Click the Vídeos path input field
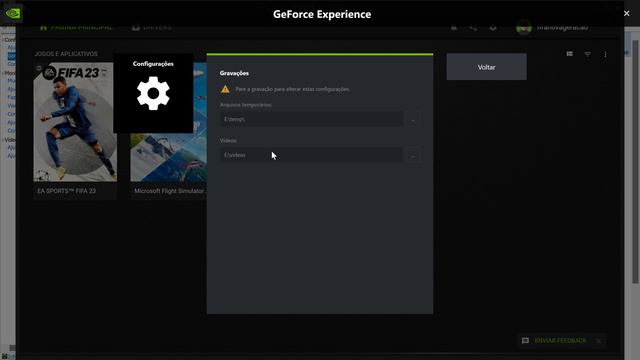This screenshot has width=640, height=360. coord(311,155)
